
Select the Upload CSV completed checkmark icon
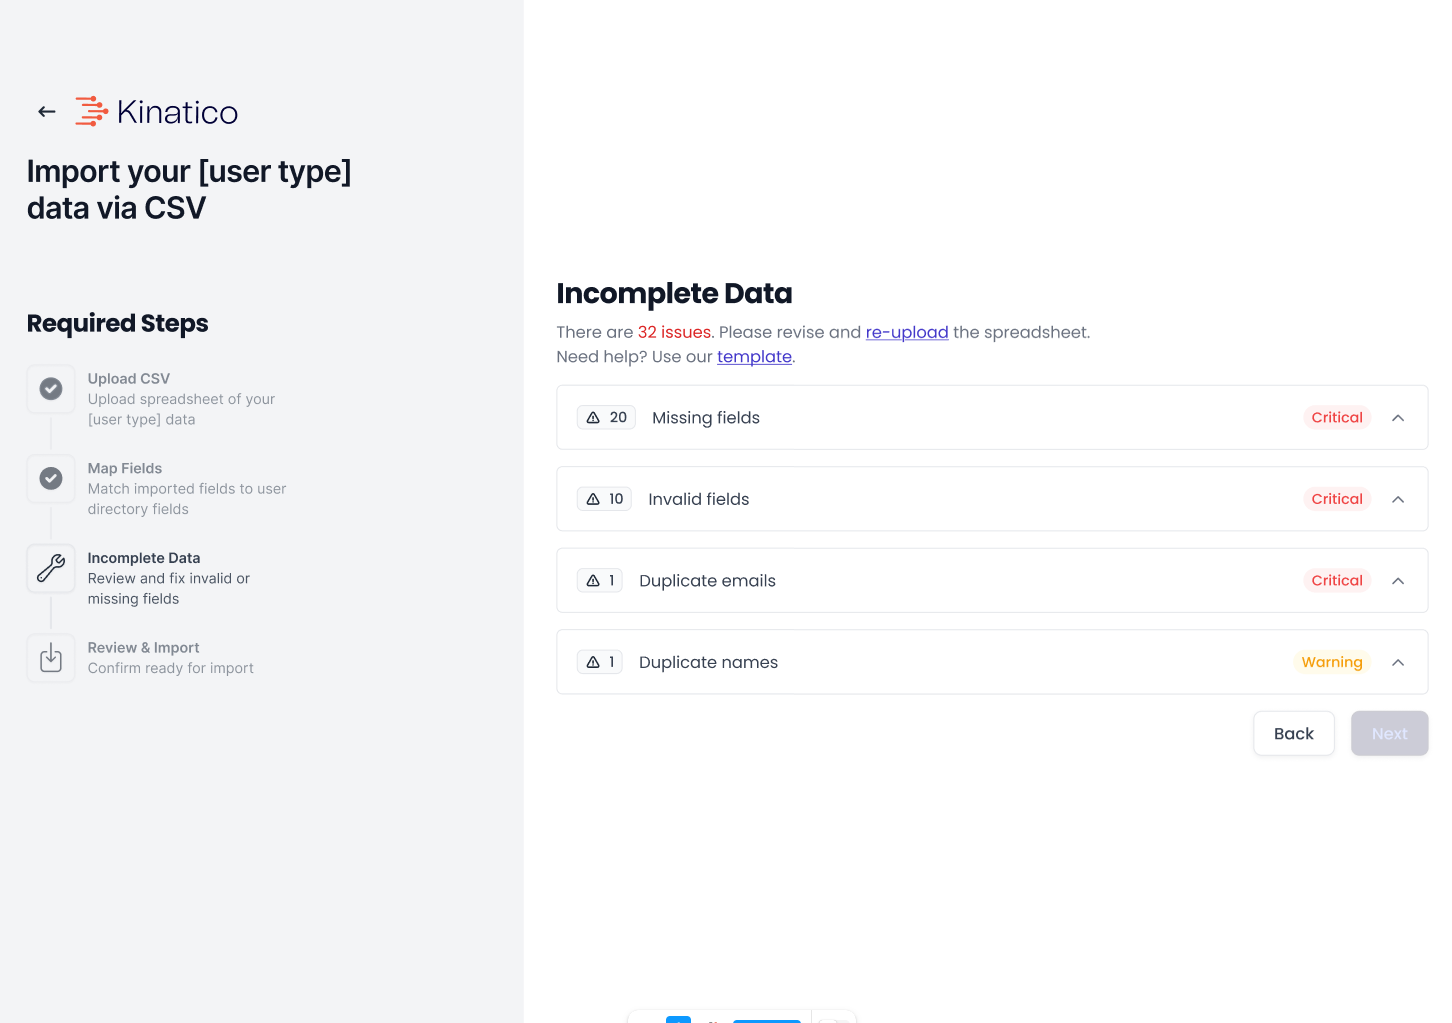click(x=51, y=389)
